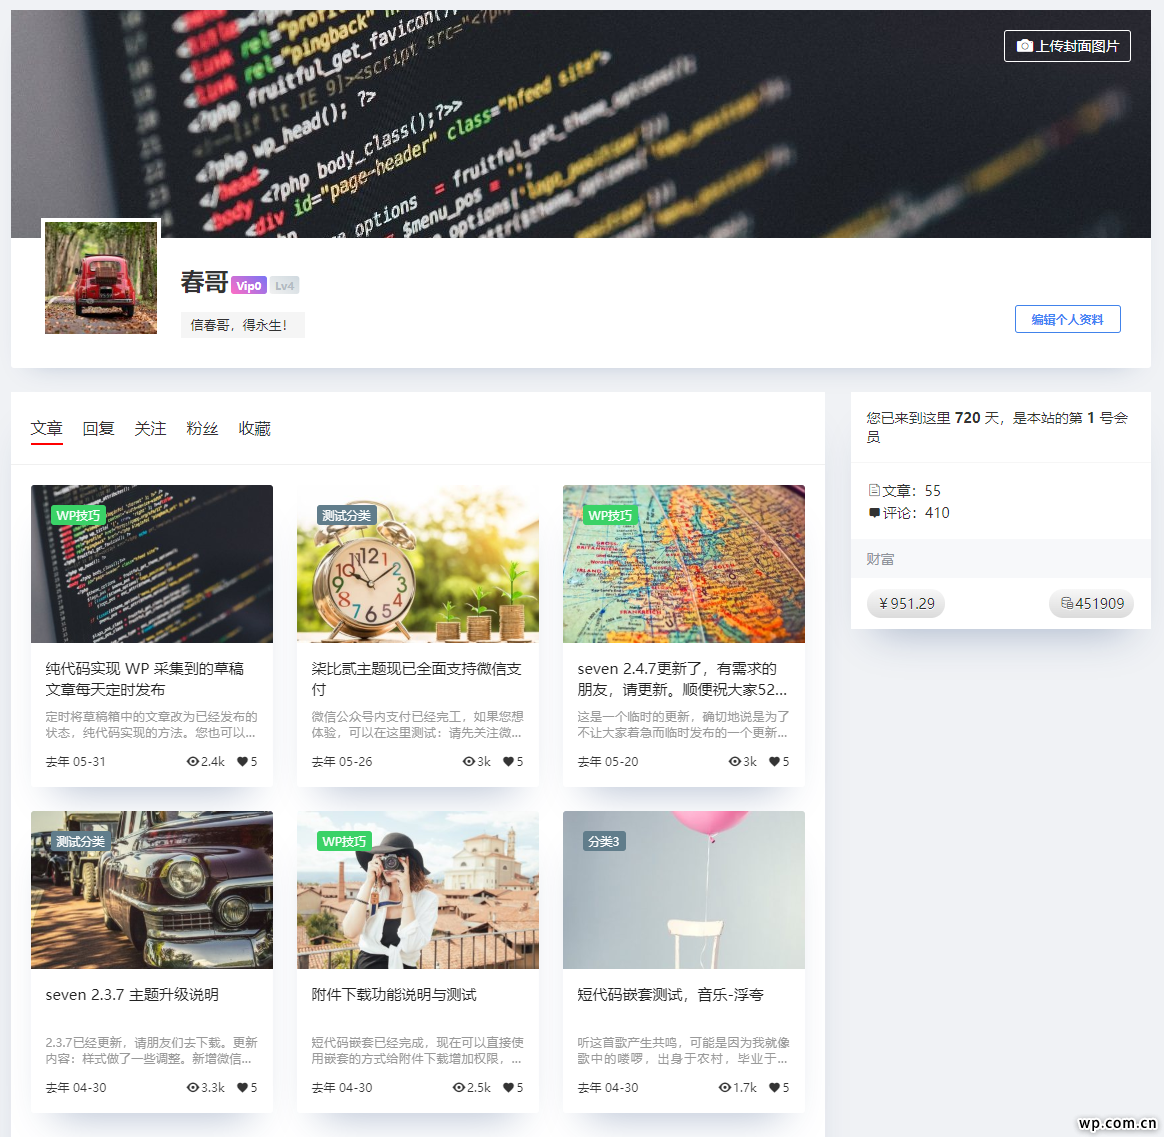The image size is (1164, 1137).
Task: Click the username 春哥
Action: (x=204, y=282)
